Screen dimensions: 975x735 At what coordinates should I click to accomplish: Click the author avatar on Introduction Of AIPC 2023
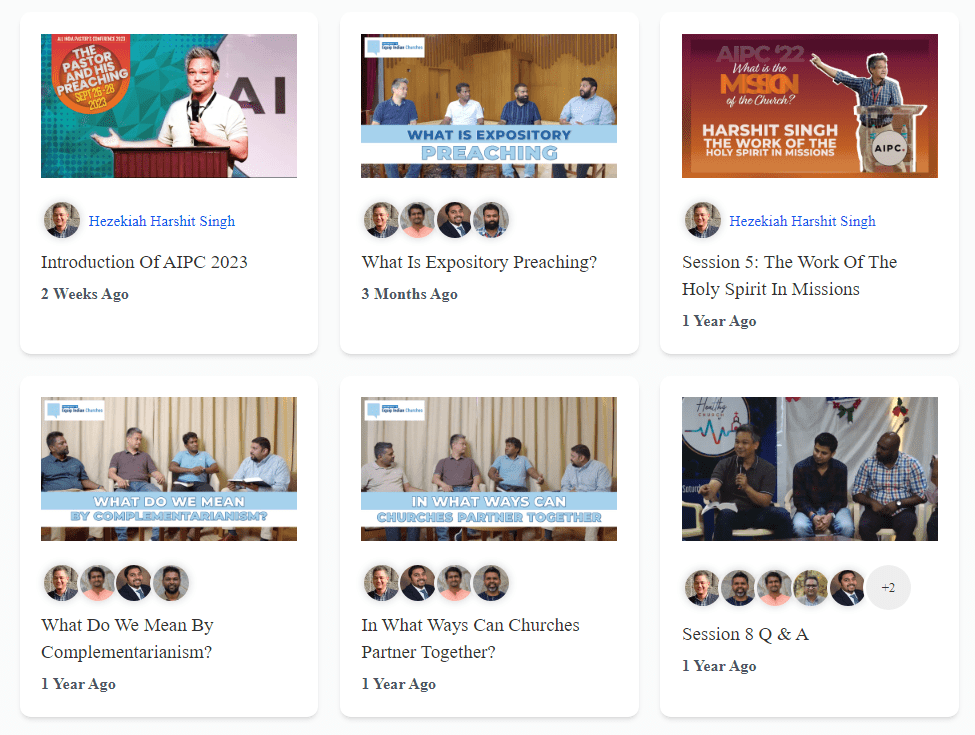click(x=61, y=220)
